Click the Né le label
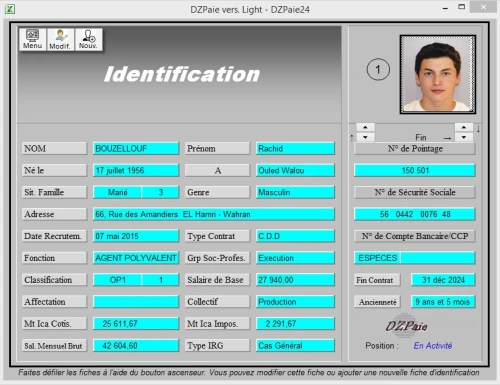Screen dimensions: 500x385 point(54,170)
